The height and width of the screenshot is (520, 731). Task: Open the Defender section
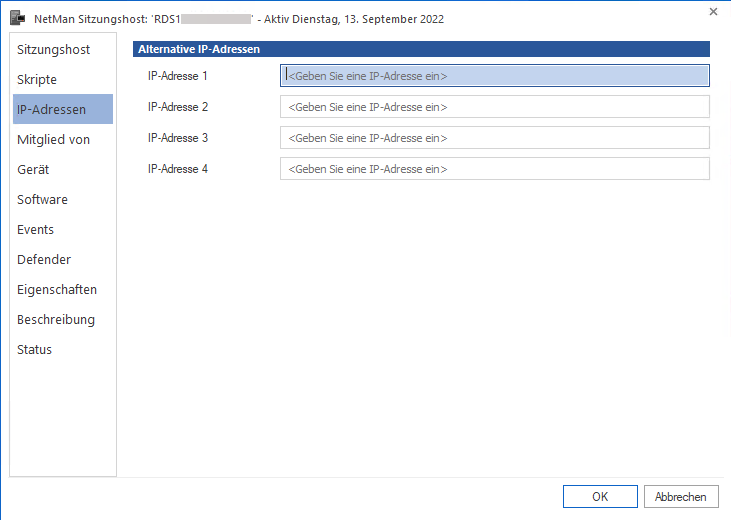pos(44,259)
